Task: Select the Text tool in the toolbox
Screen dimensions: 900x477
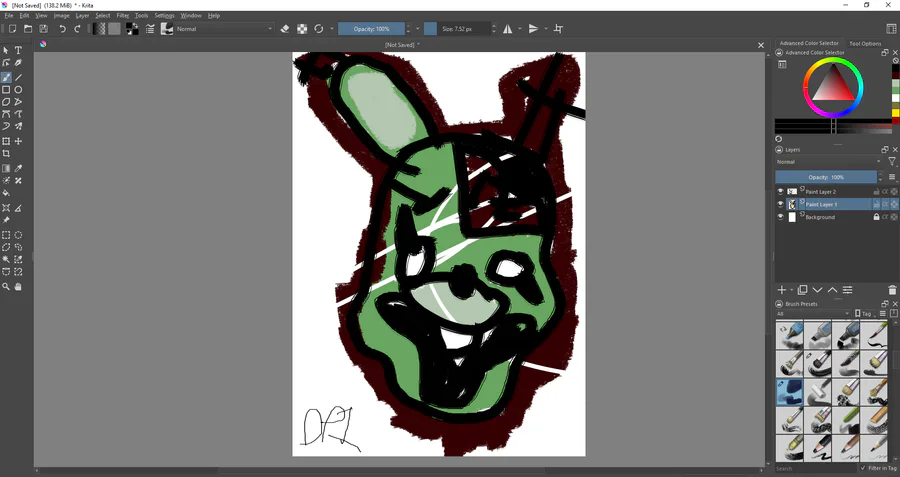Action: click(x=18, y=51)
